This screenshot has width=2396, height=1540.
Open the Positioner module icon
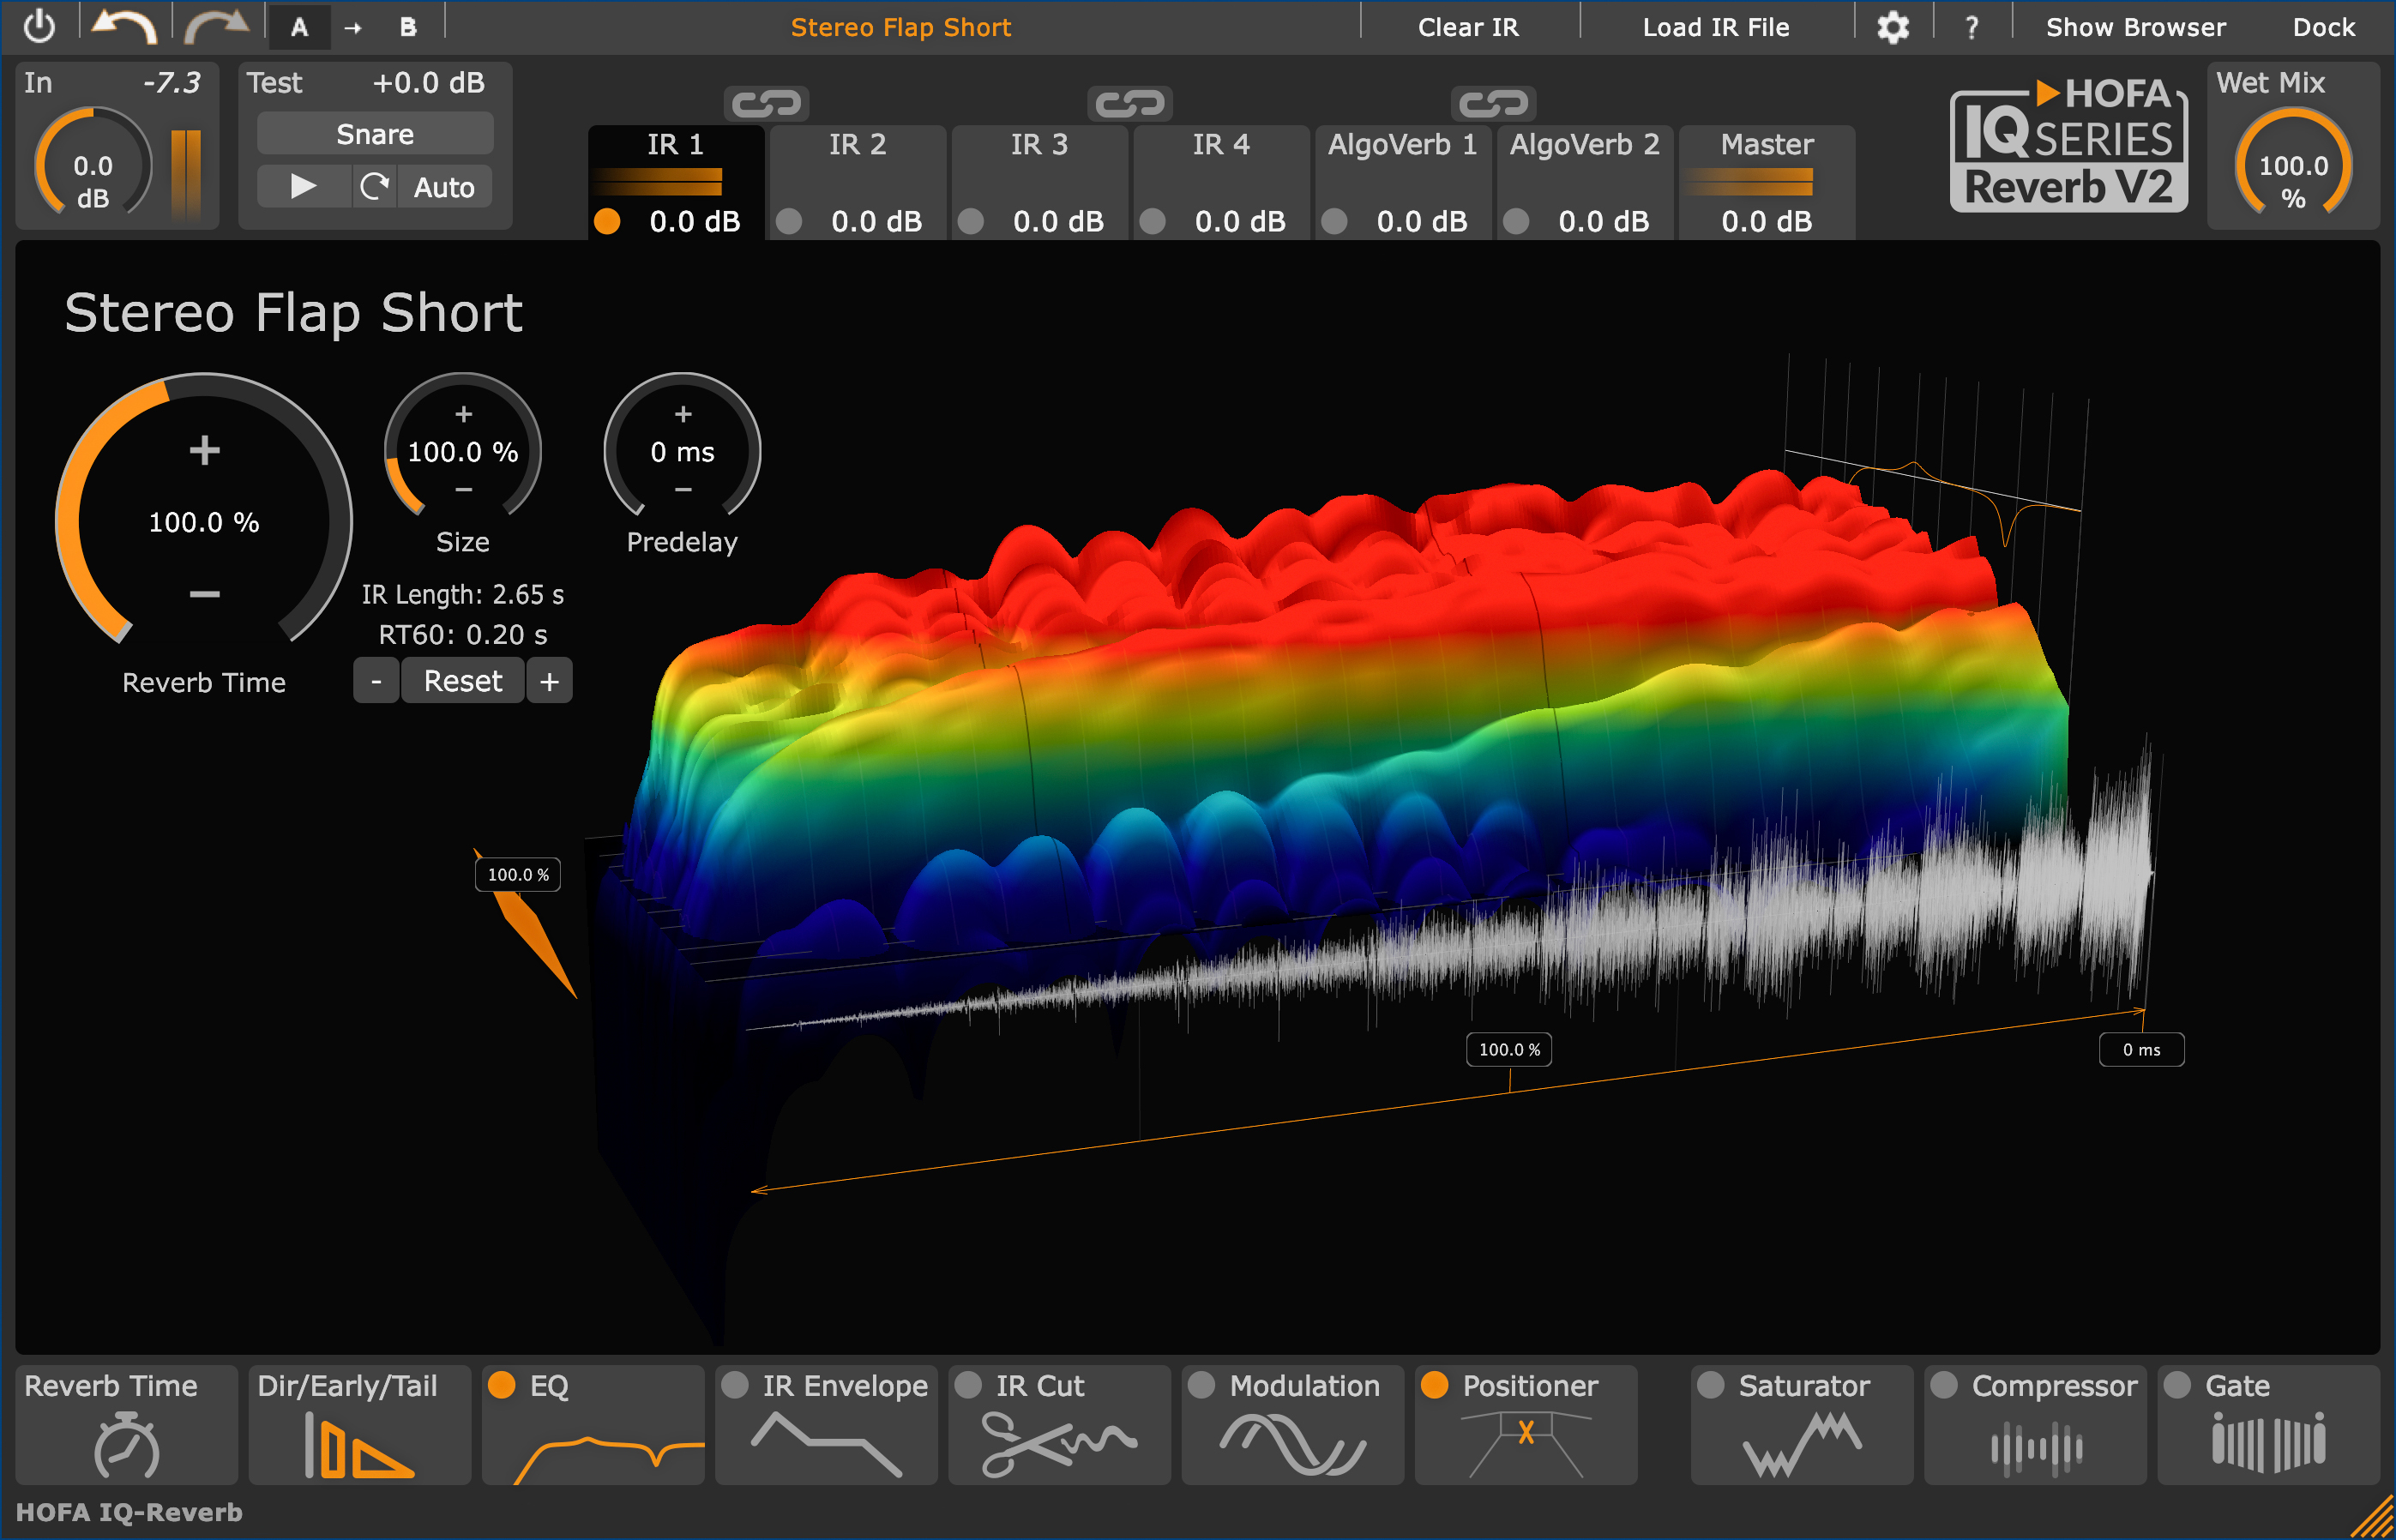click(1526, 1444)
